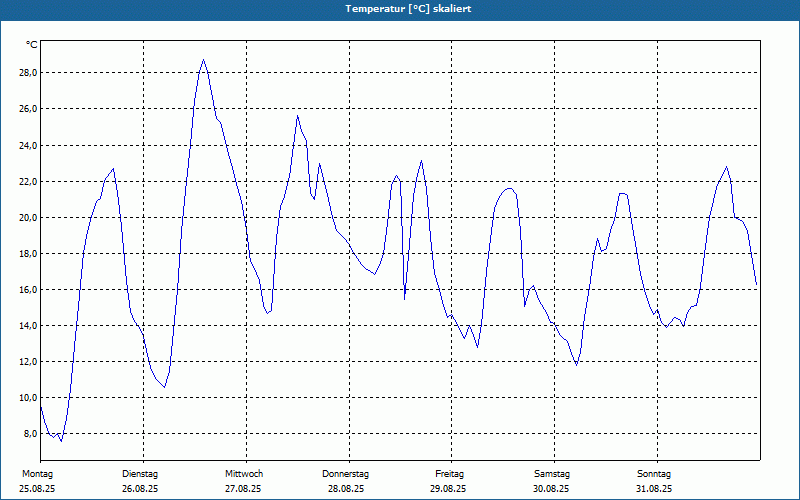Click the curve's peak on Mittwoch
Screen dimensions: 800x500
[297, 116]
